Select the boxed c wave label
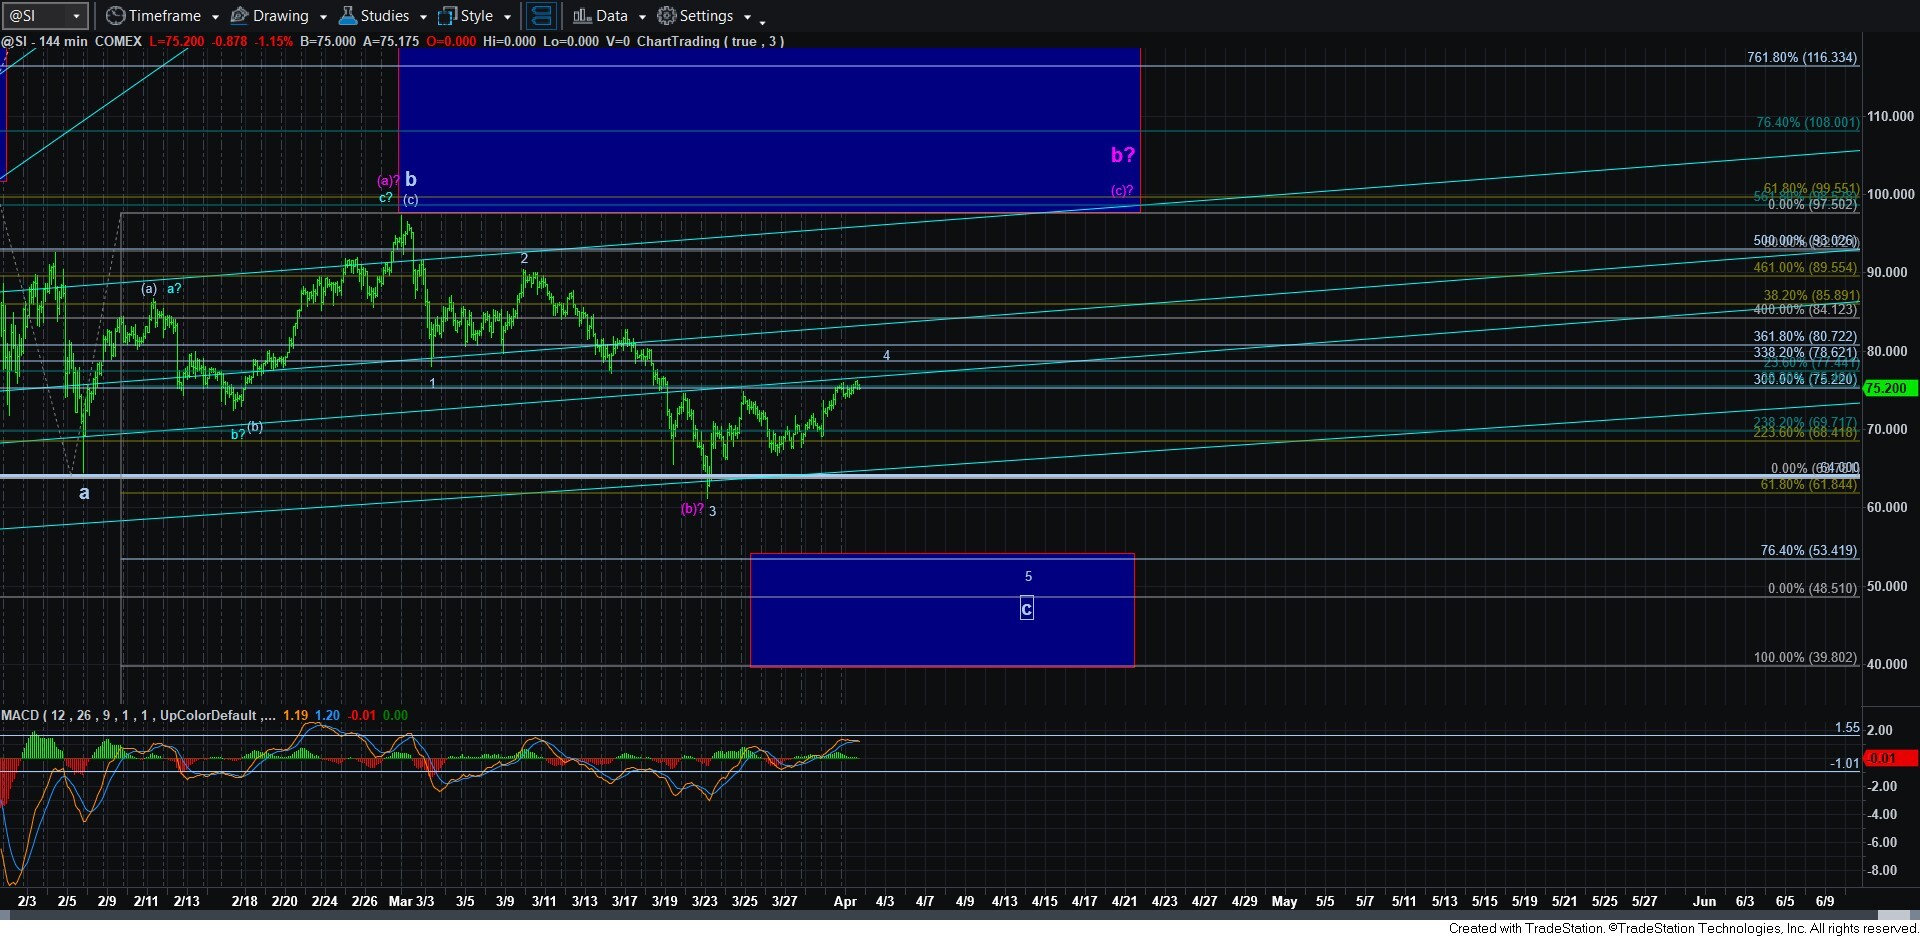The image size is (1920, 936). click(x=1026, y=608)
